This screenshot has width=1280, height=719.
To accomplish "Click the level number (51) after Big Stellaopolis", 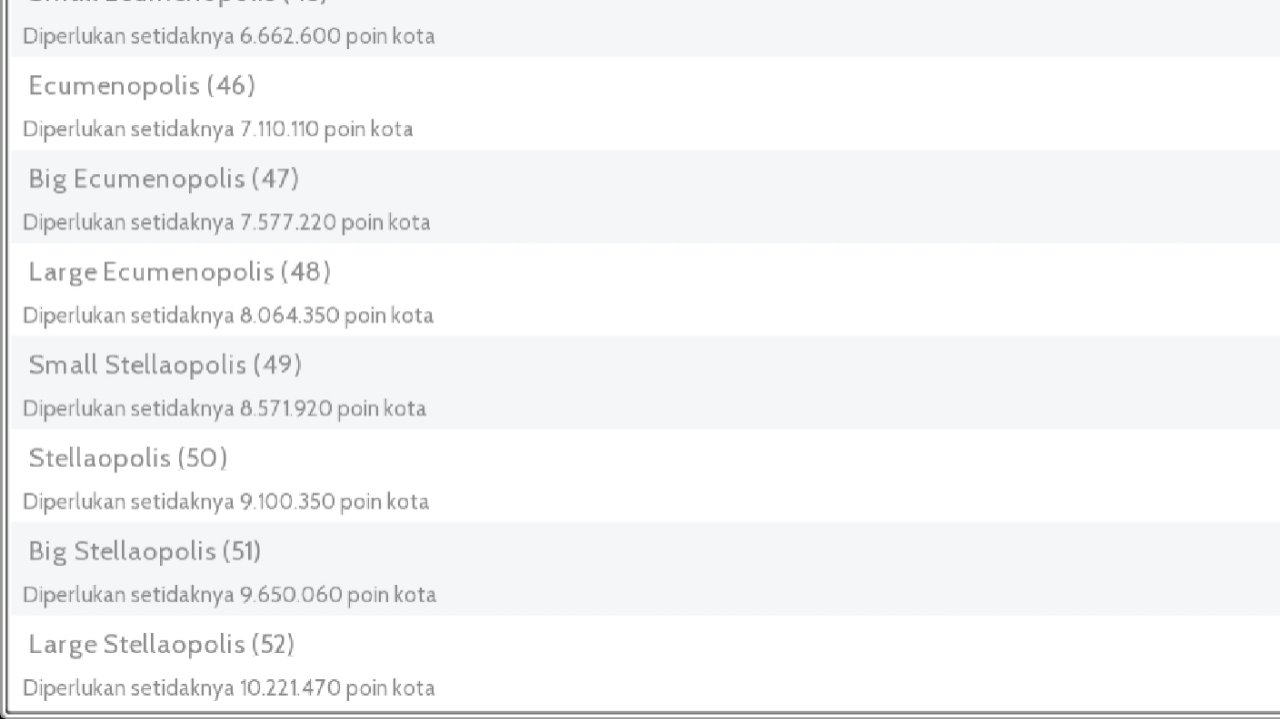I will point(242,551).
